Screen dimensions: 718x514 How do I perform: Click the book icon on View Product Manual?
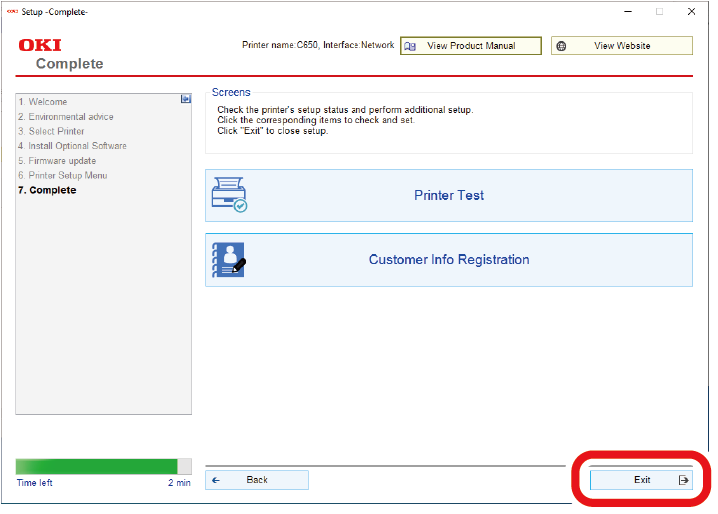coord(410,46)
